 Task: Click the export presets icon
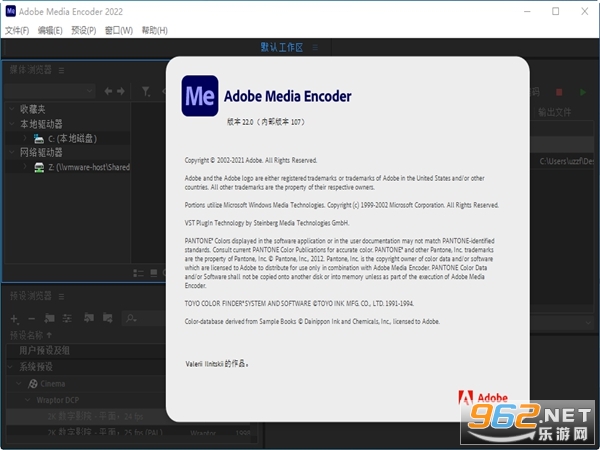tap(108, 318)
